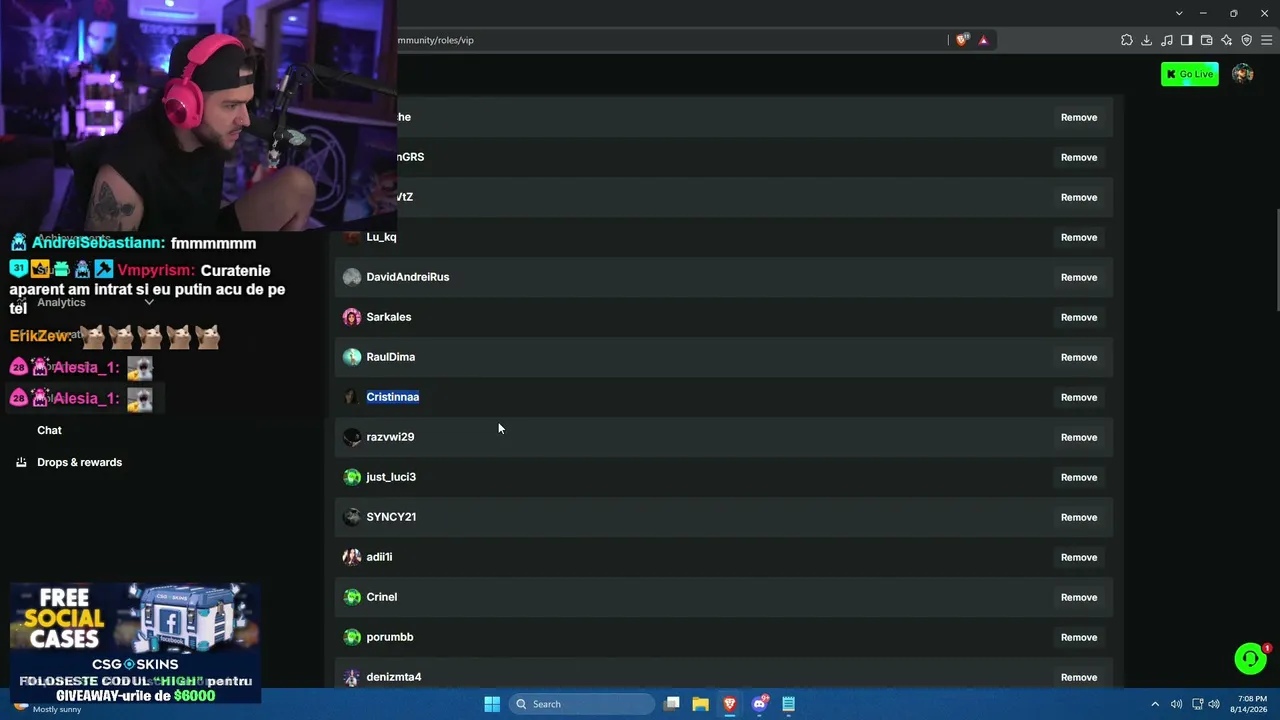Click RaulDima's avatar in the VIP list

[352, 357]
